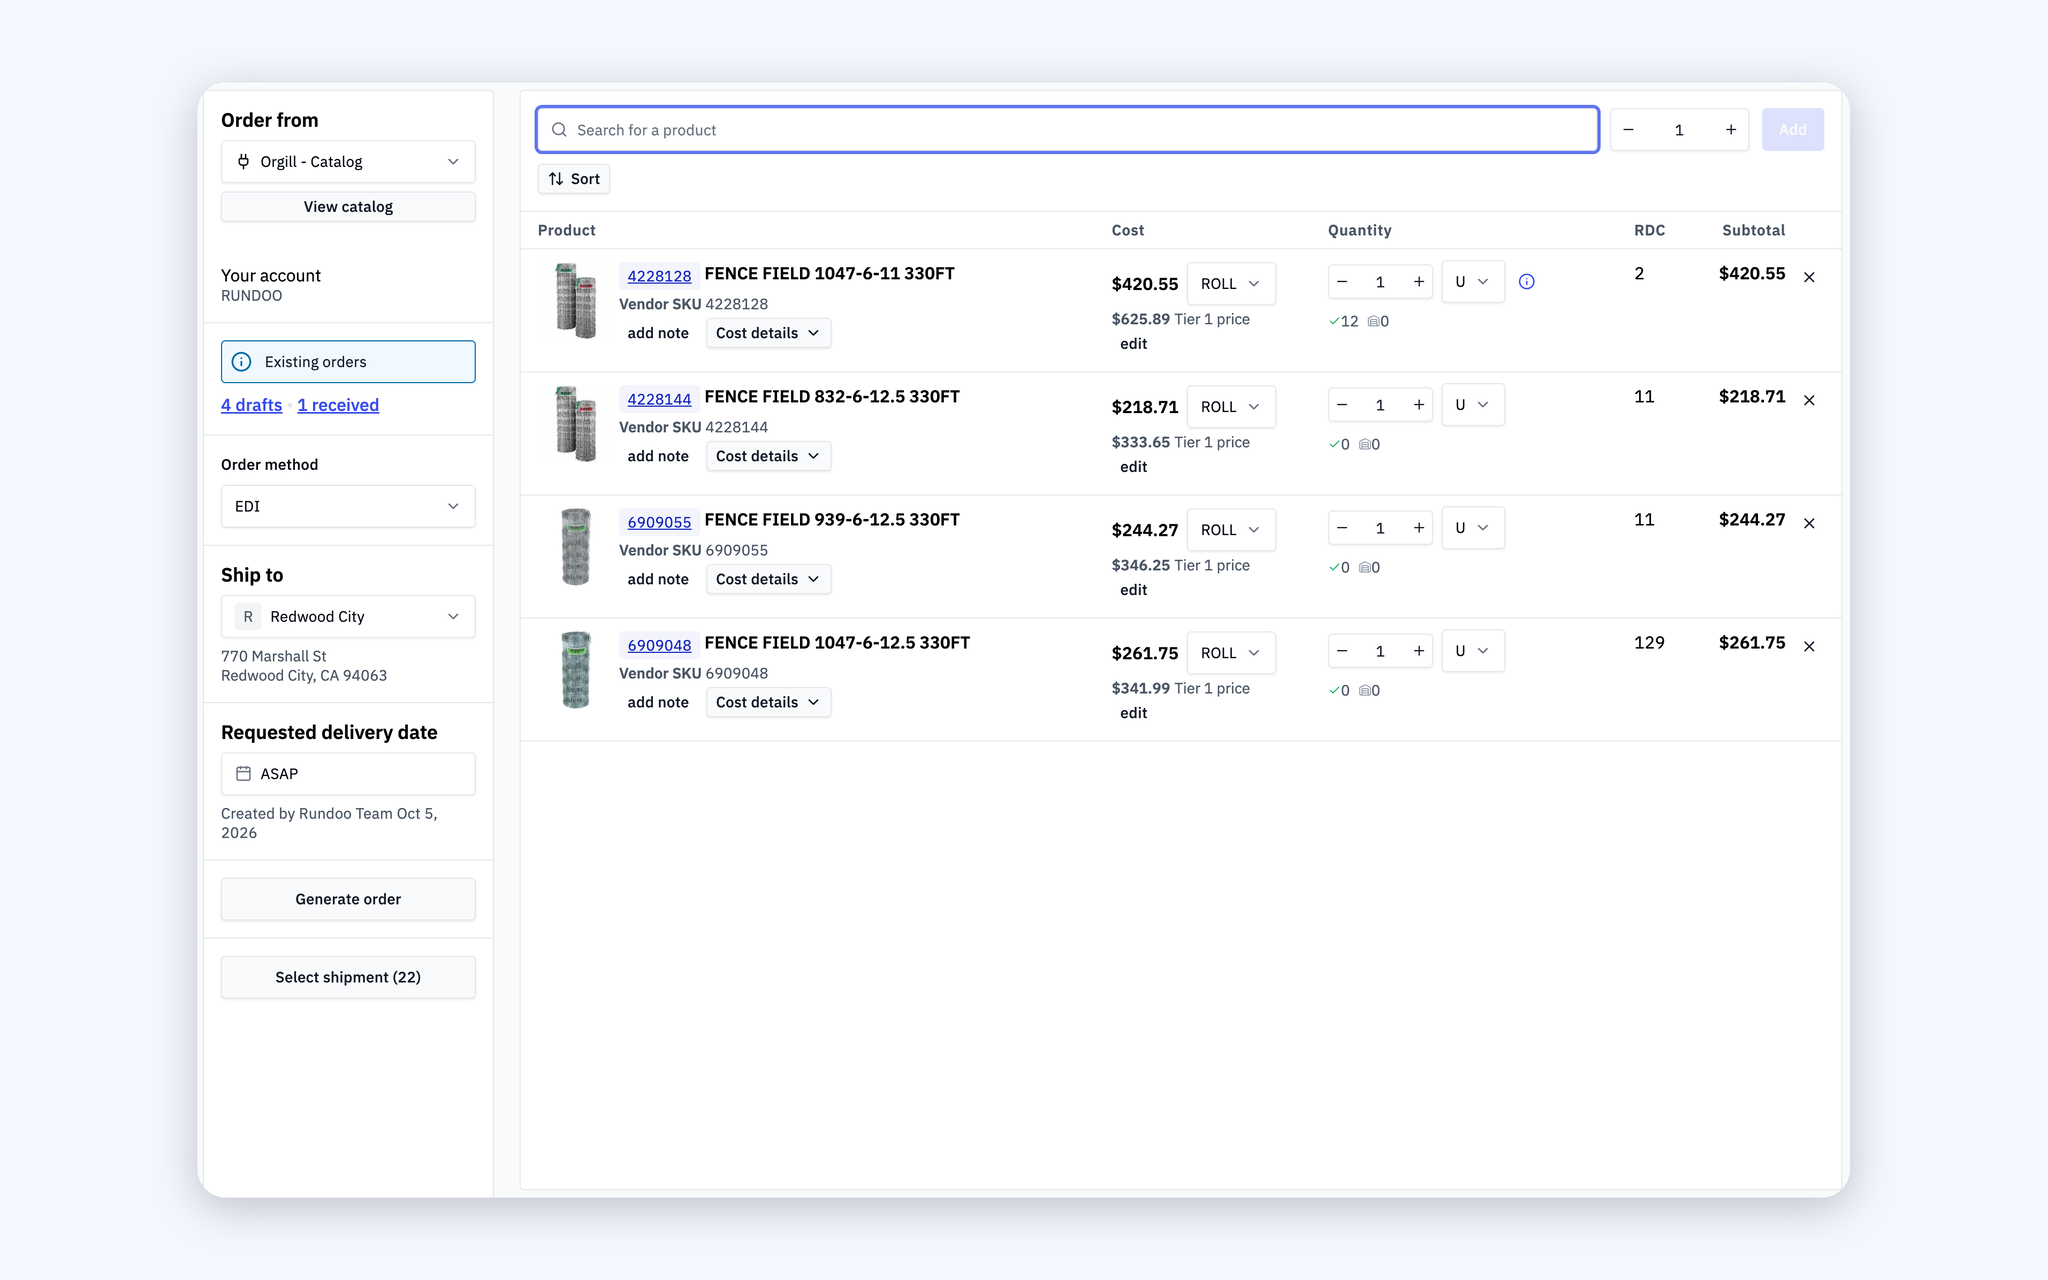Increase quantity for SKU 6909048
This screenshot has width=2048, height=1280.
coord(1418,651)
